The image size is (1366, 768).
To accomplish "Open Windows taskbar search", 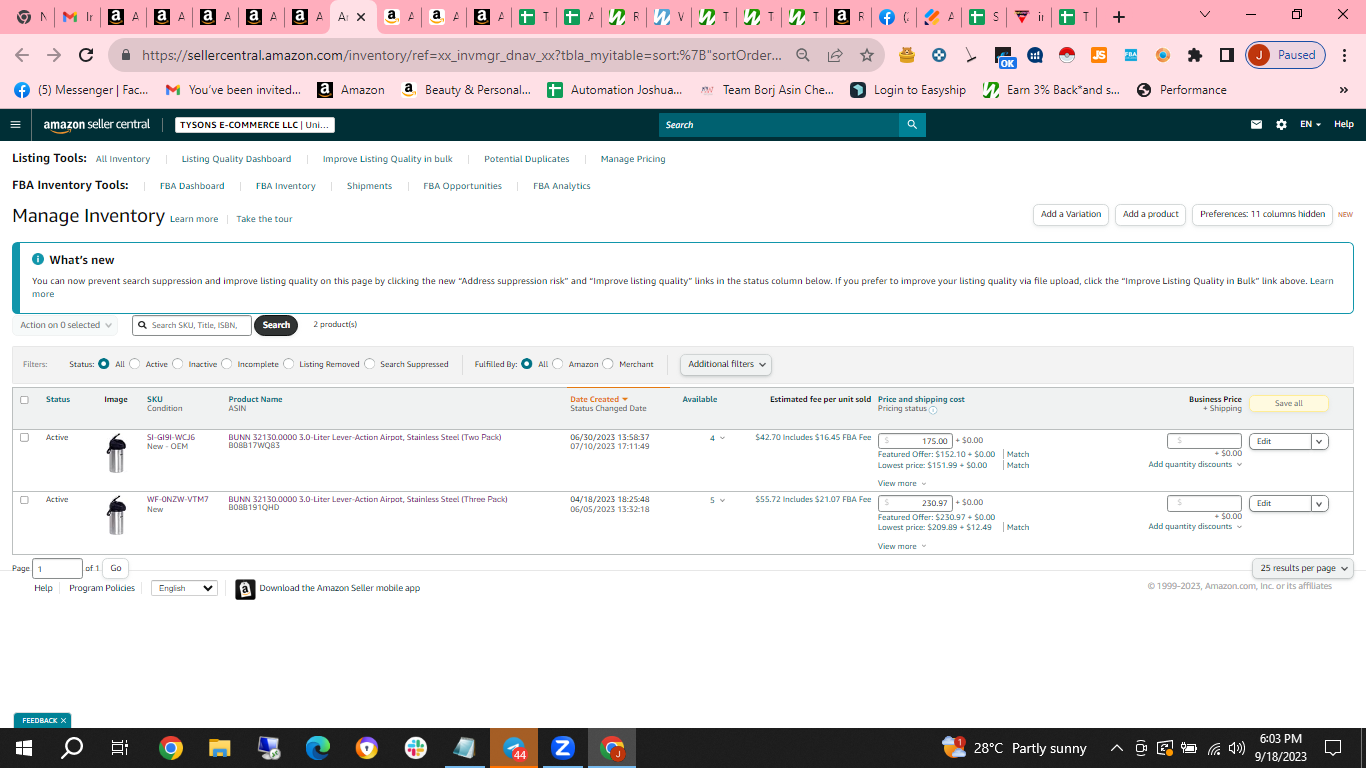I will pos(72,748).
